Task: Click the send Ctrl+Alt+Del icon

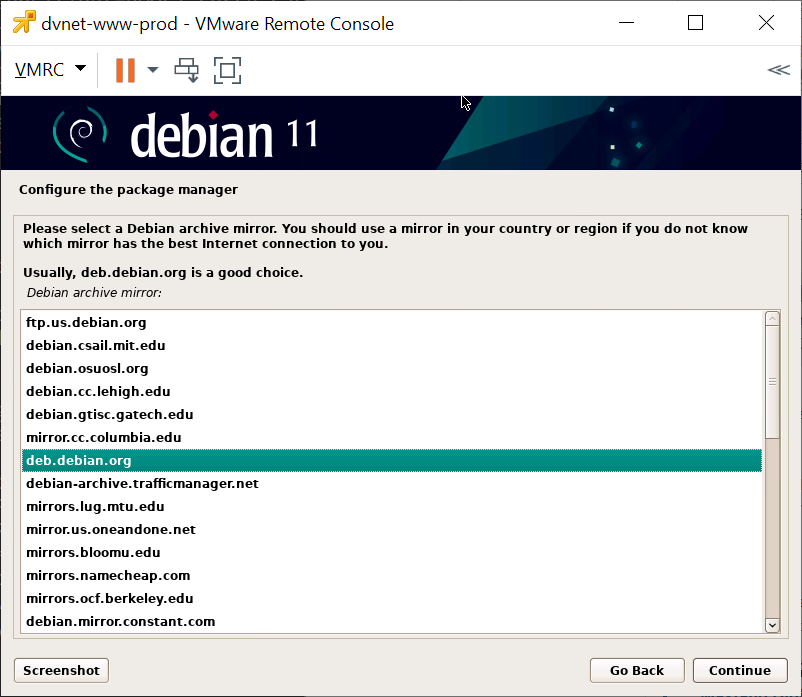Action: pos(187,70)
